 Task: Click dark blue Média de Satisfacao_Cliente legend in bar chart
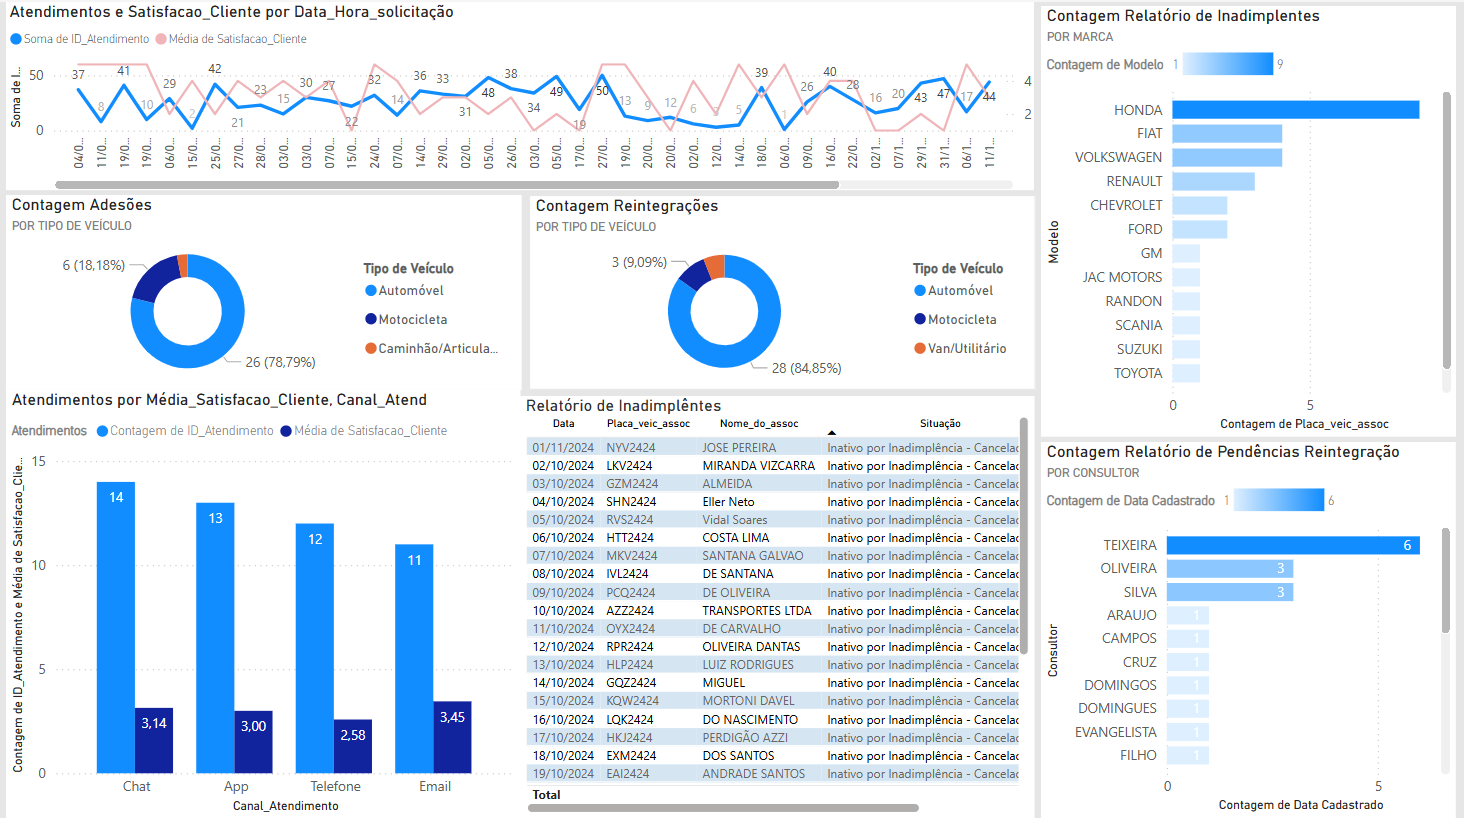pyautogui.click(x=364, y=431)
